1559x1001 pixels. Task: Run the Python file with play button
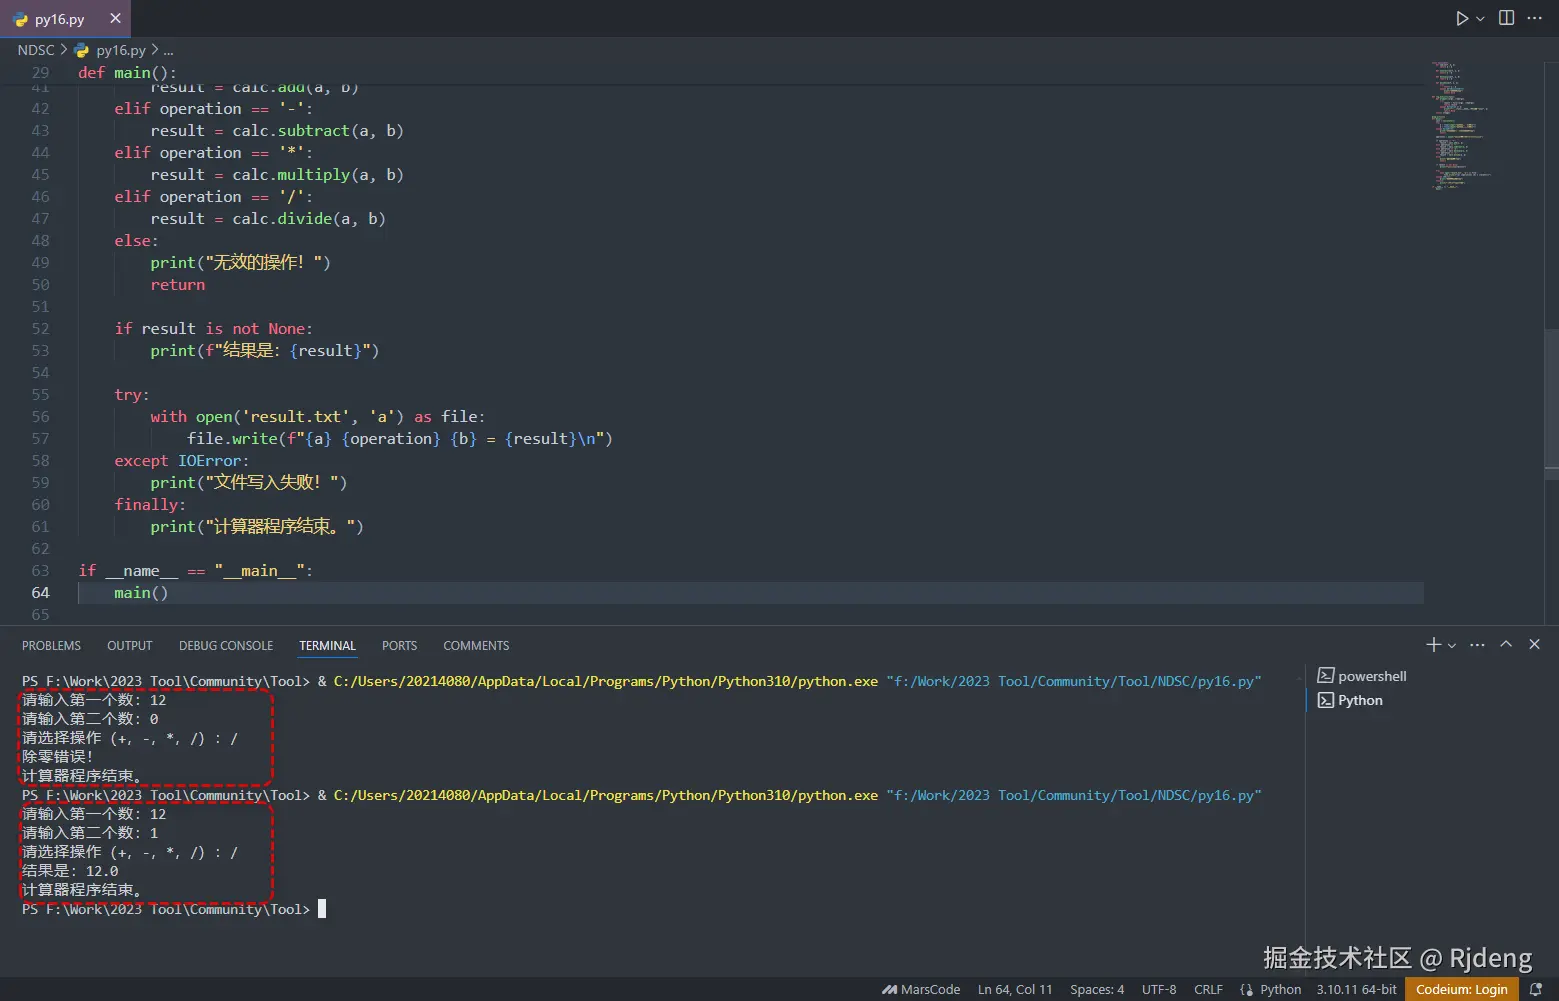click(1462, 18)
